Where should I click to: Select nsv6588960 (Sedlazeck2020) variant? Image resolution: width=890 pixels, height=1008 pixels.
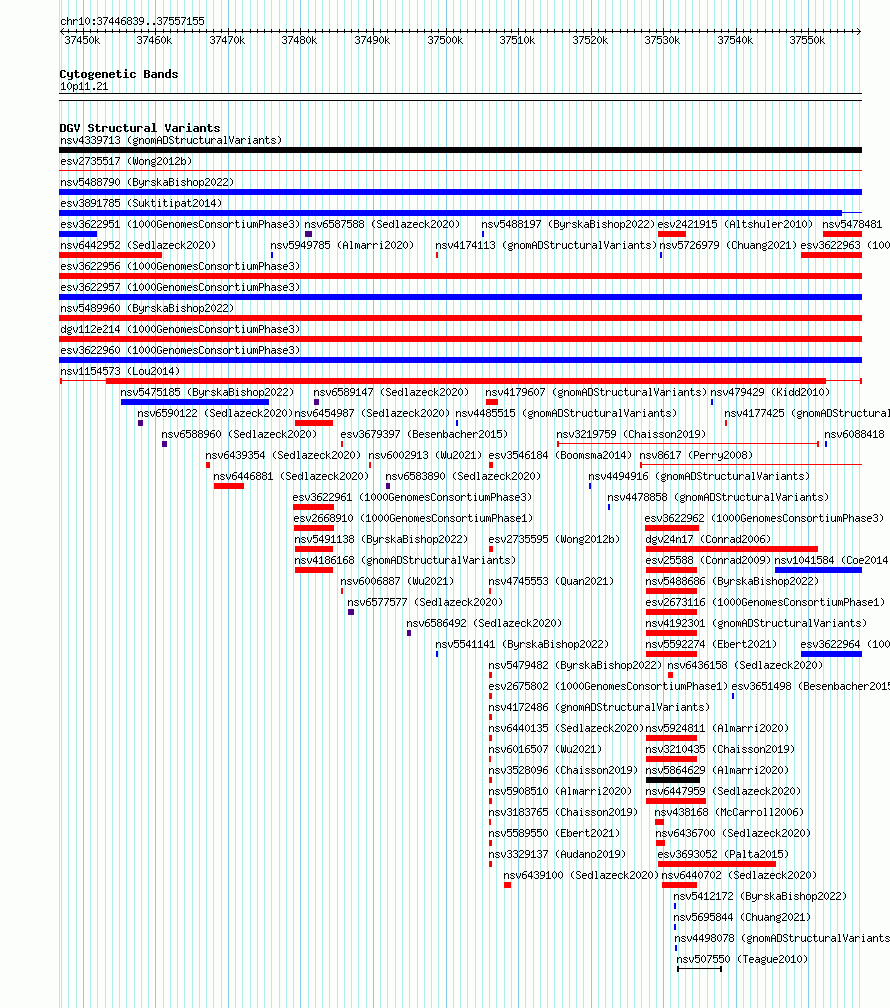pyautogui.click(x=239, y=435)
